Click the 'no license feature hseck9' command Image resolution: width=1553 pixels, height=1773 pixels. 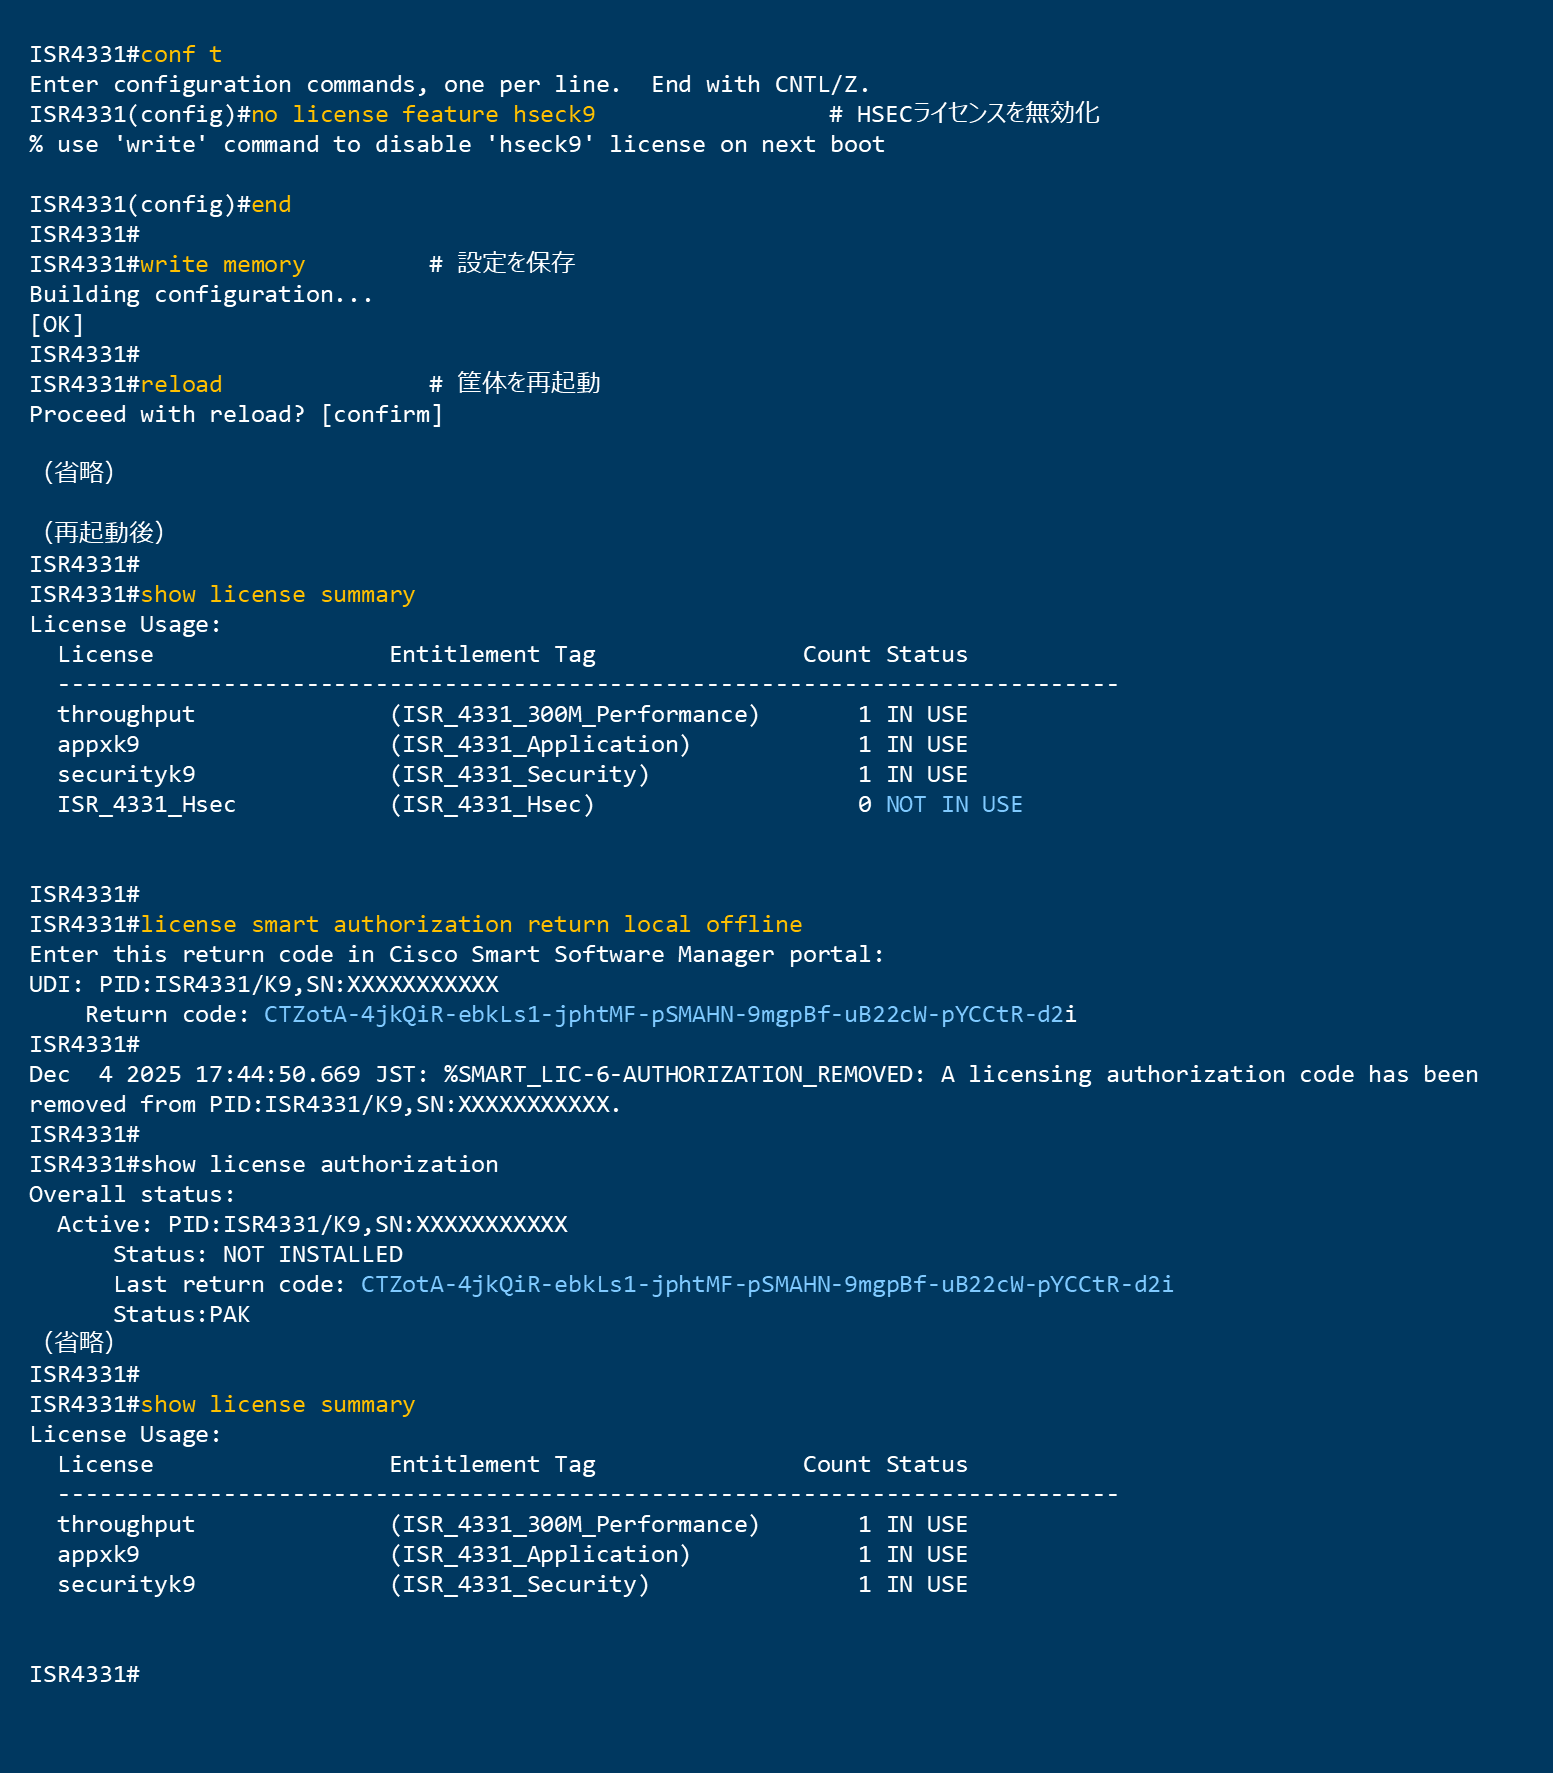click(423, 115)
